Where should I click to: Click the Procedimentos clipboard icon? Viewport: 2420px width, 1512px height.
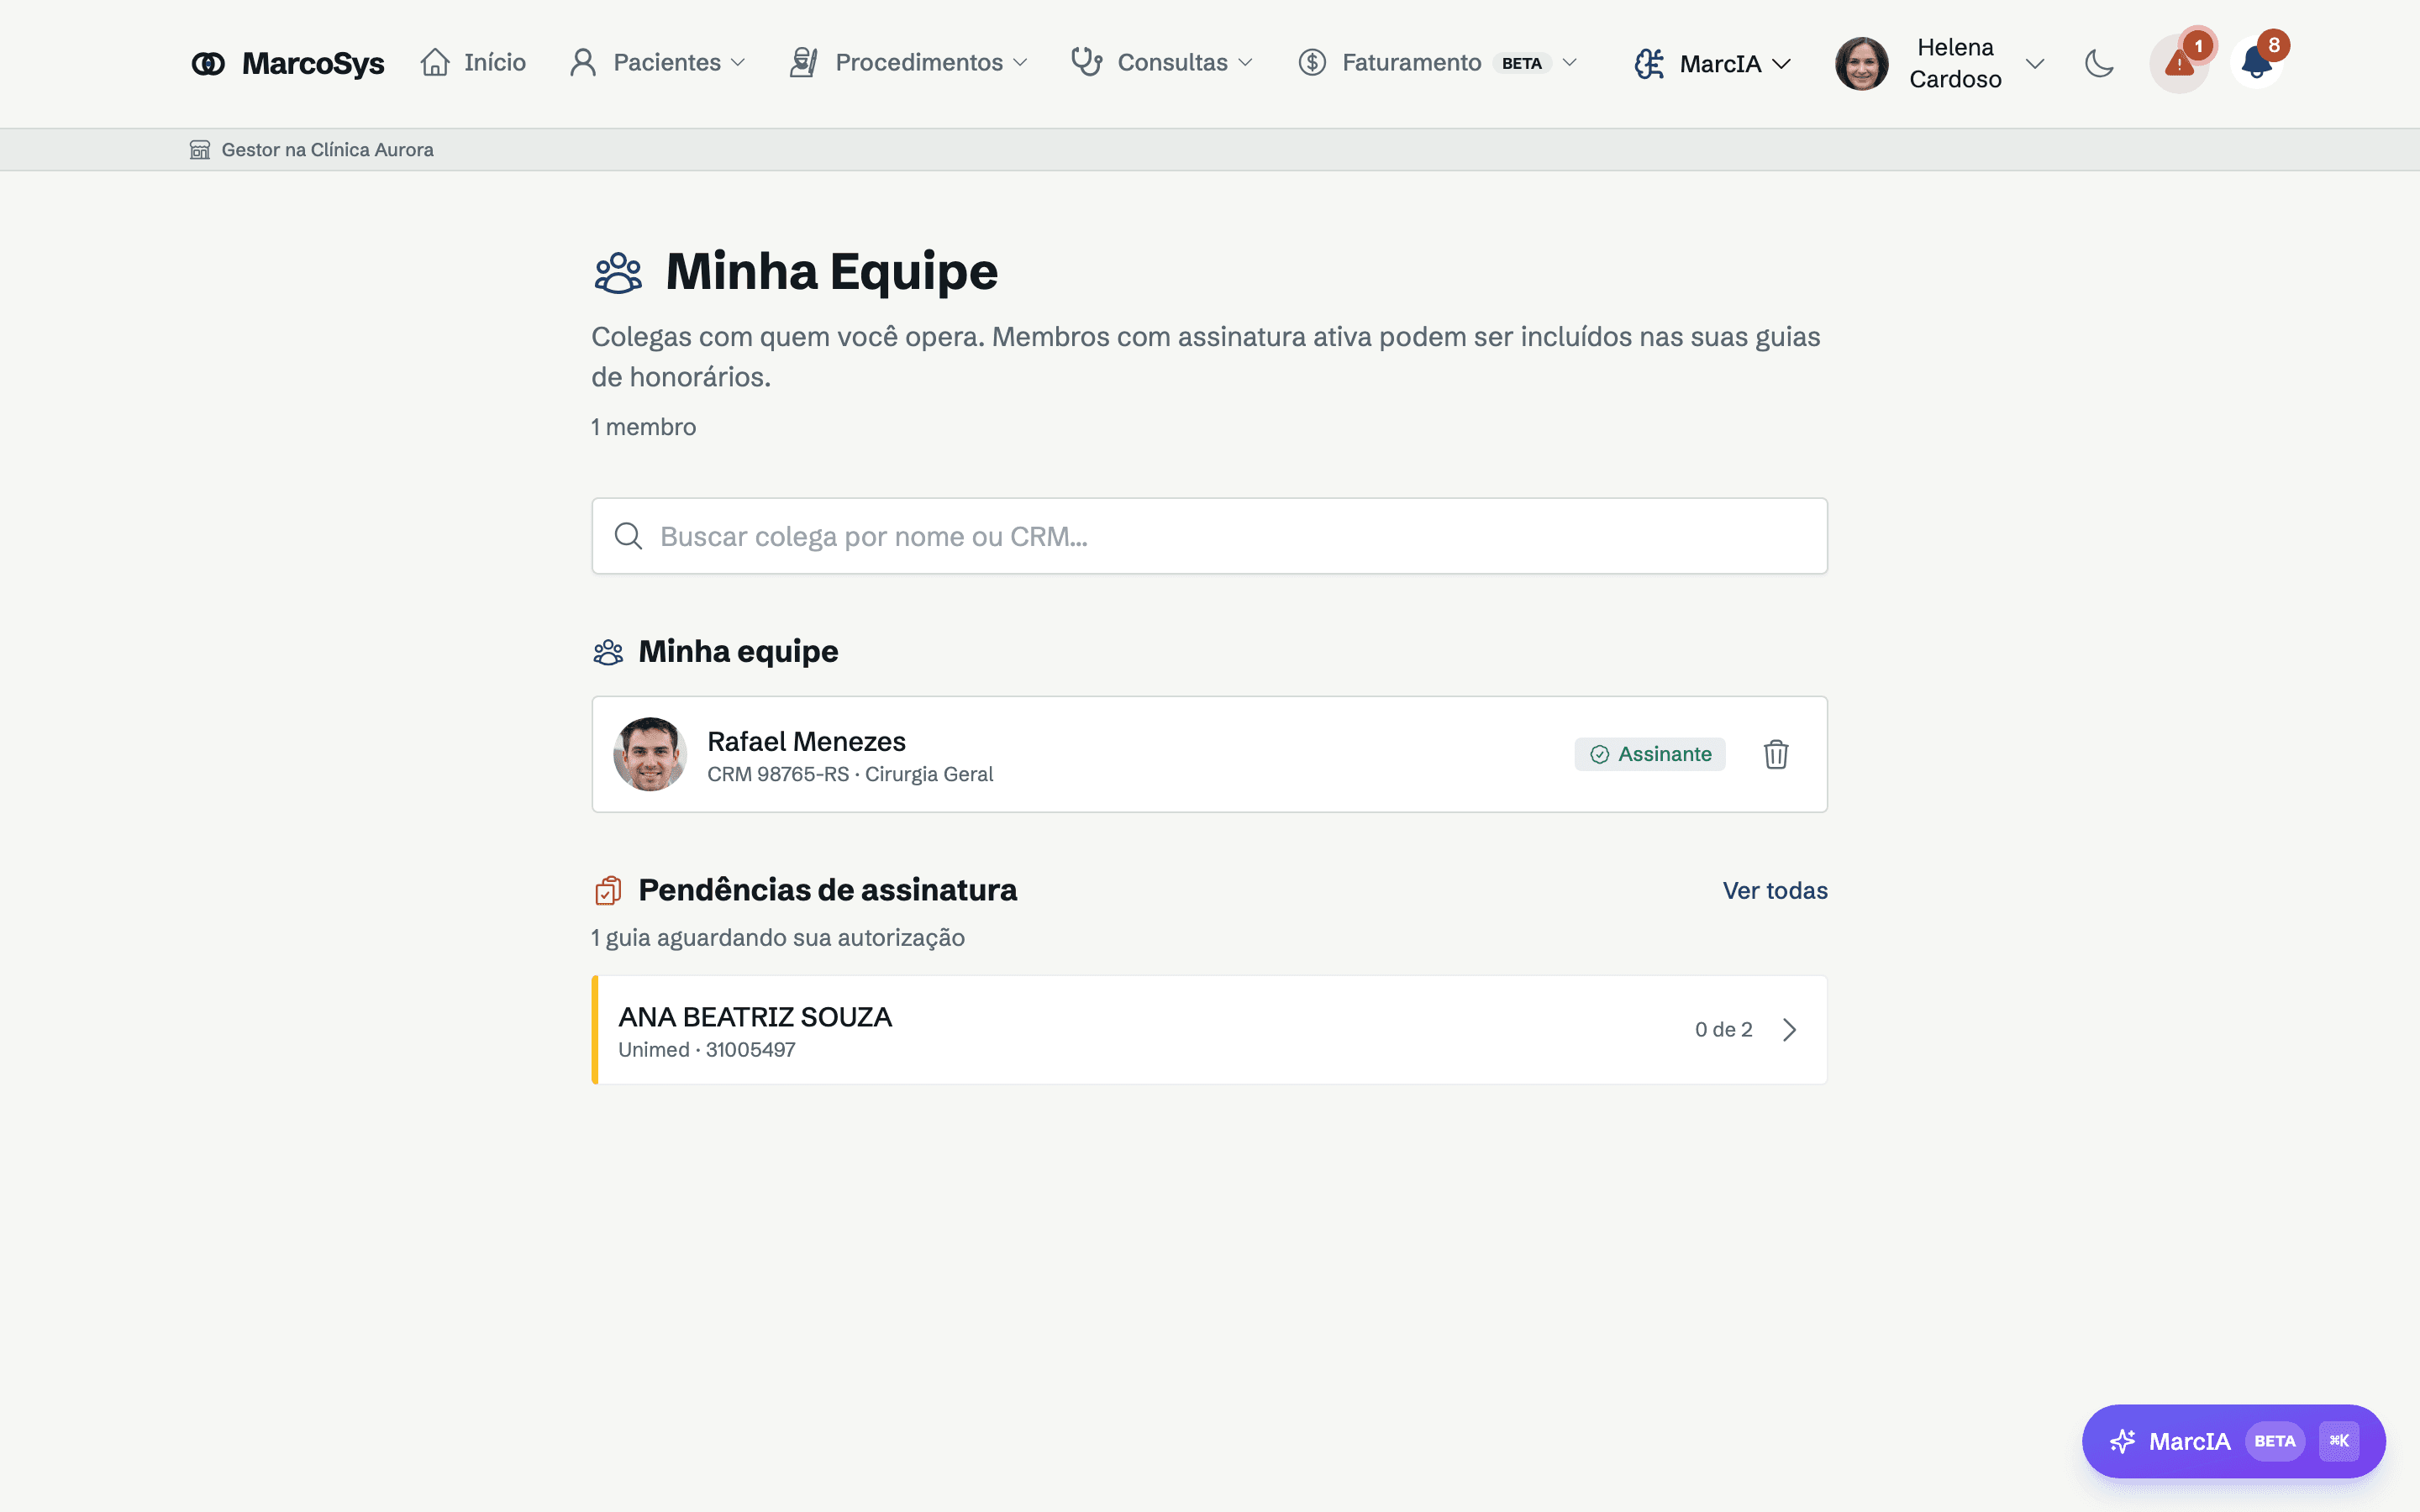803,62
